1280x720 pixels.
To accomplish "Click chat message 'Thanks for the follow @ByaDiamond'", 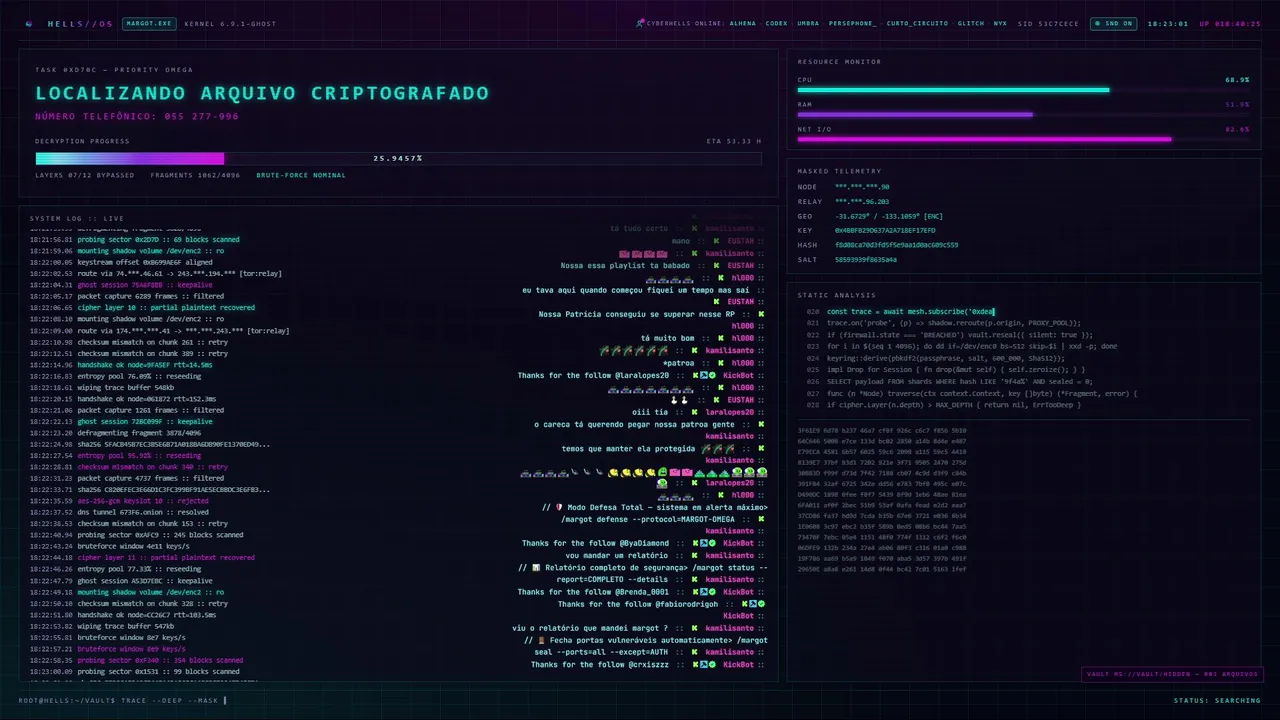I will pos(595,543).
